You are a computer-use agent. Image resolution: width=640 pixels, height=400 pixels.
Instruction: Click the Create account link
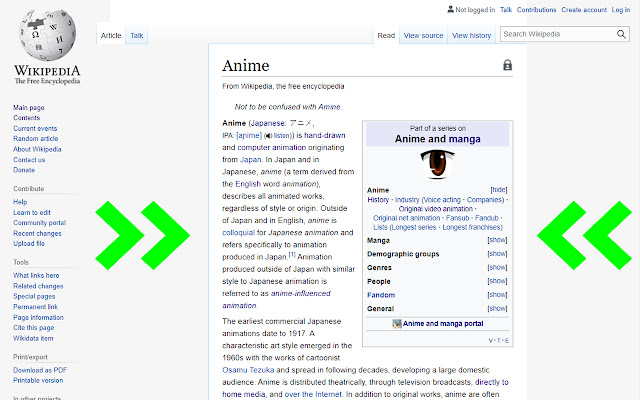[584, 10]
